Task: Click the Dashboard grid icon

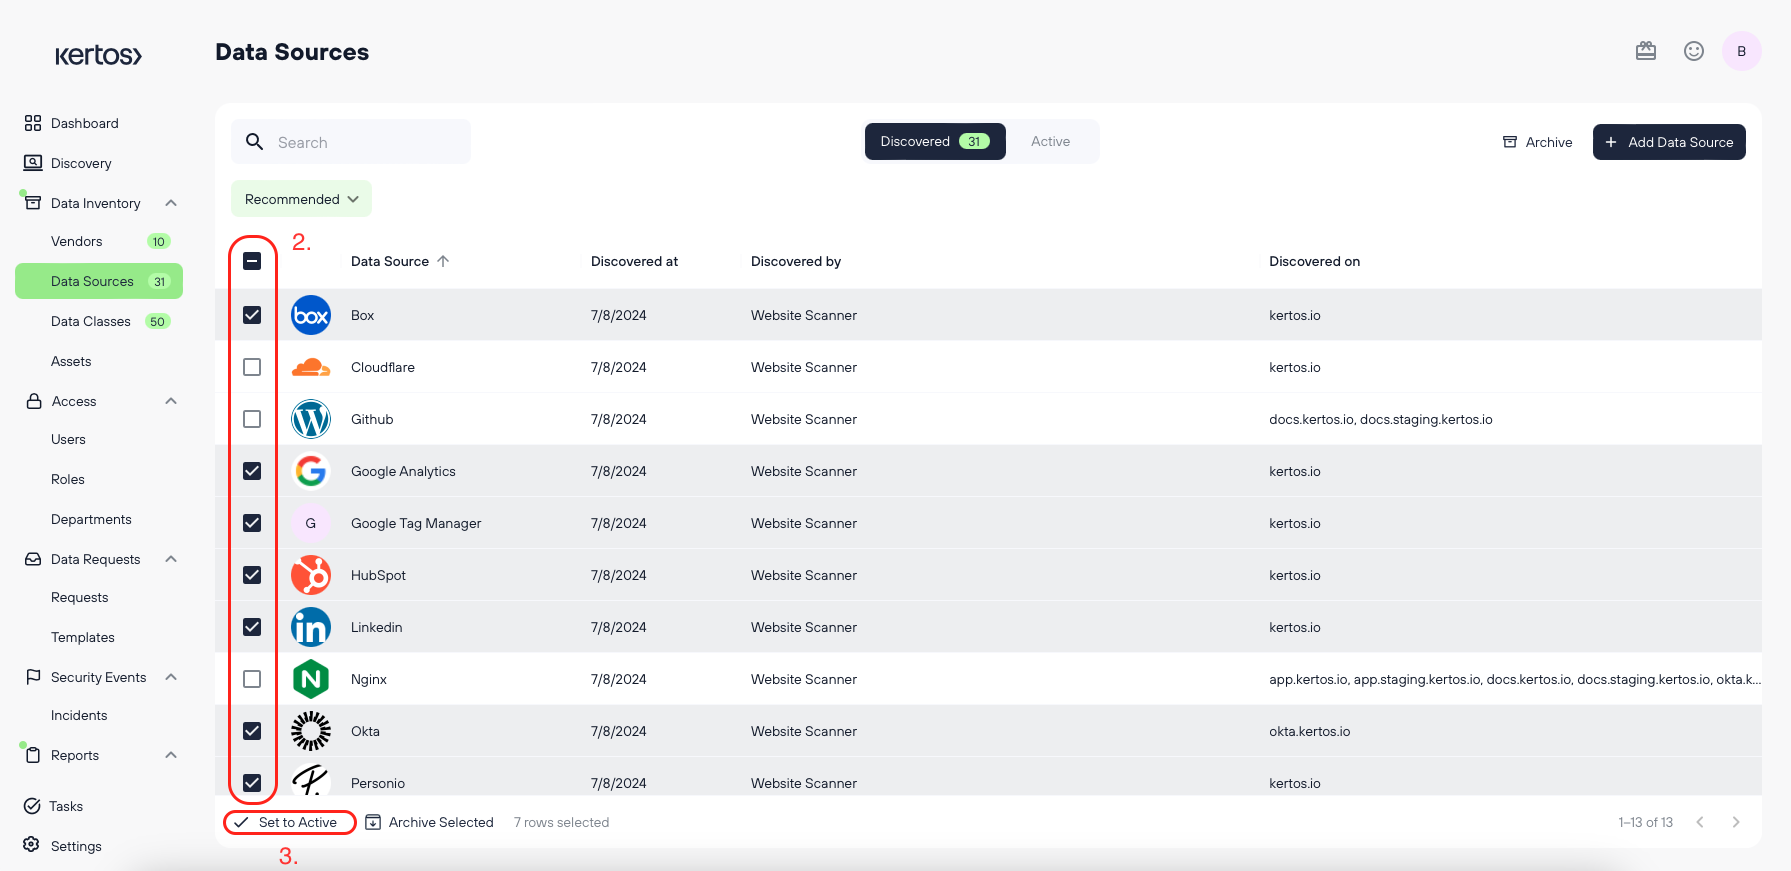Action: pyautogui.click(x=33, y=123)
